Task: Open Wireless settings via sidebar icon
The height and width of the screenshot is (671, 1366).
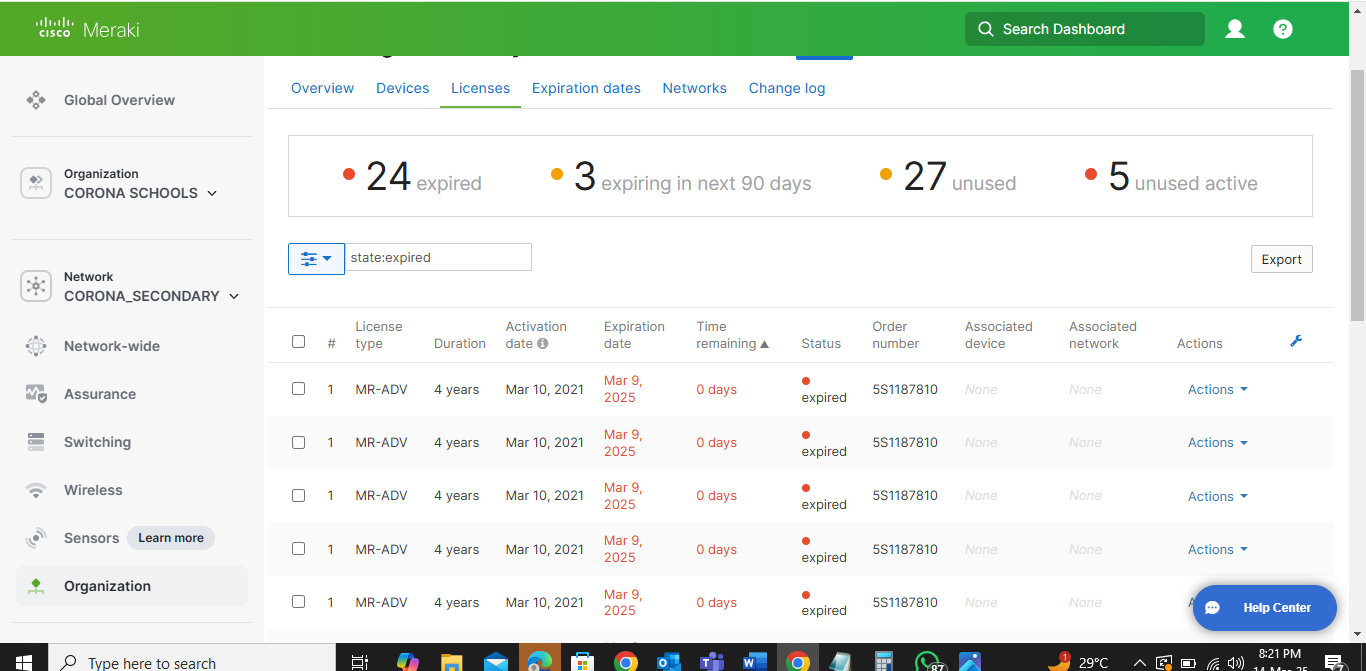Action: click(x=36, y=489)
